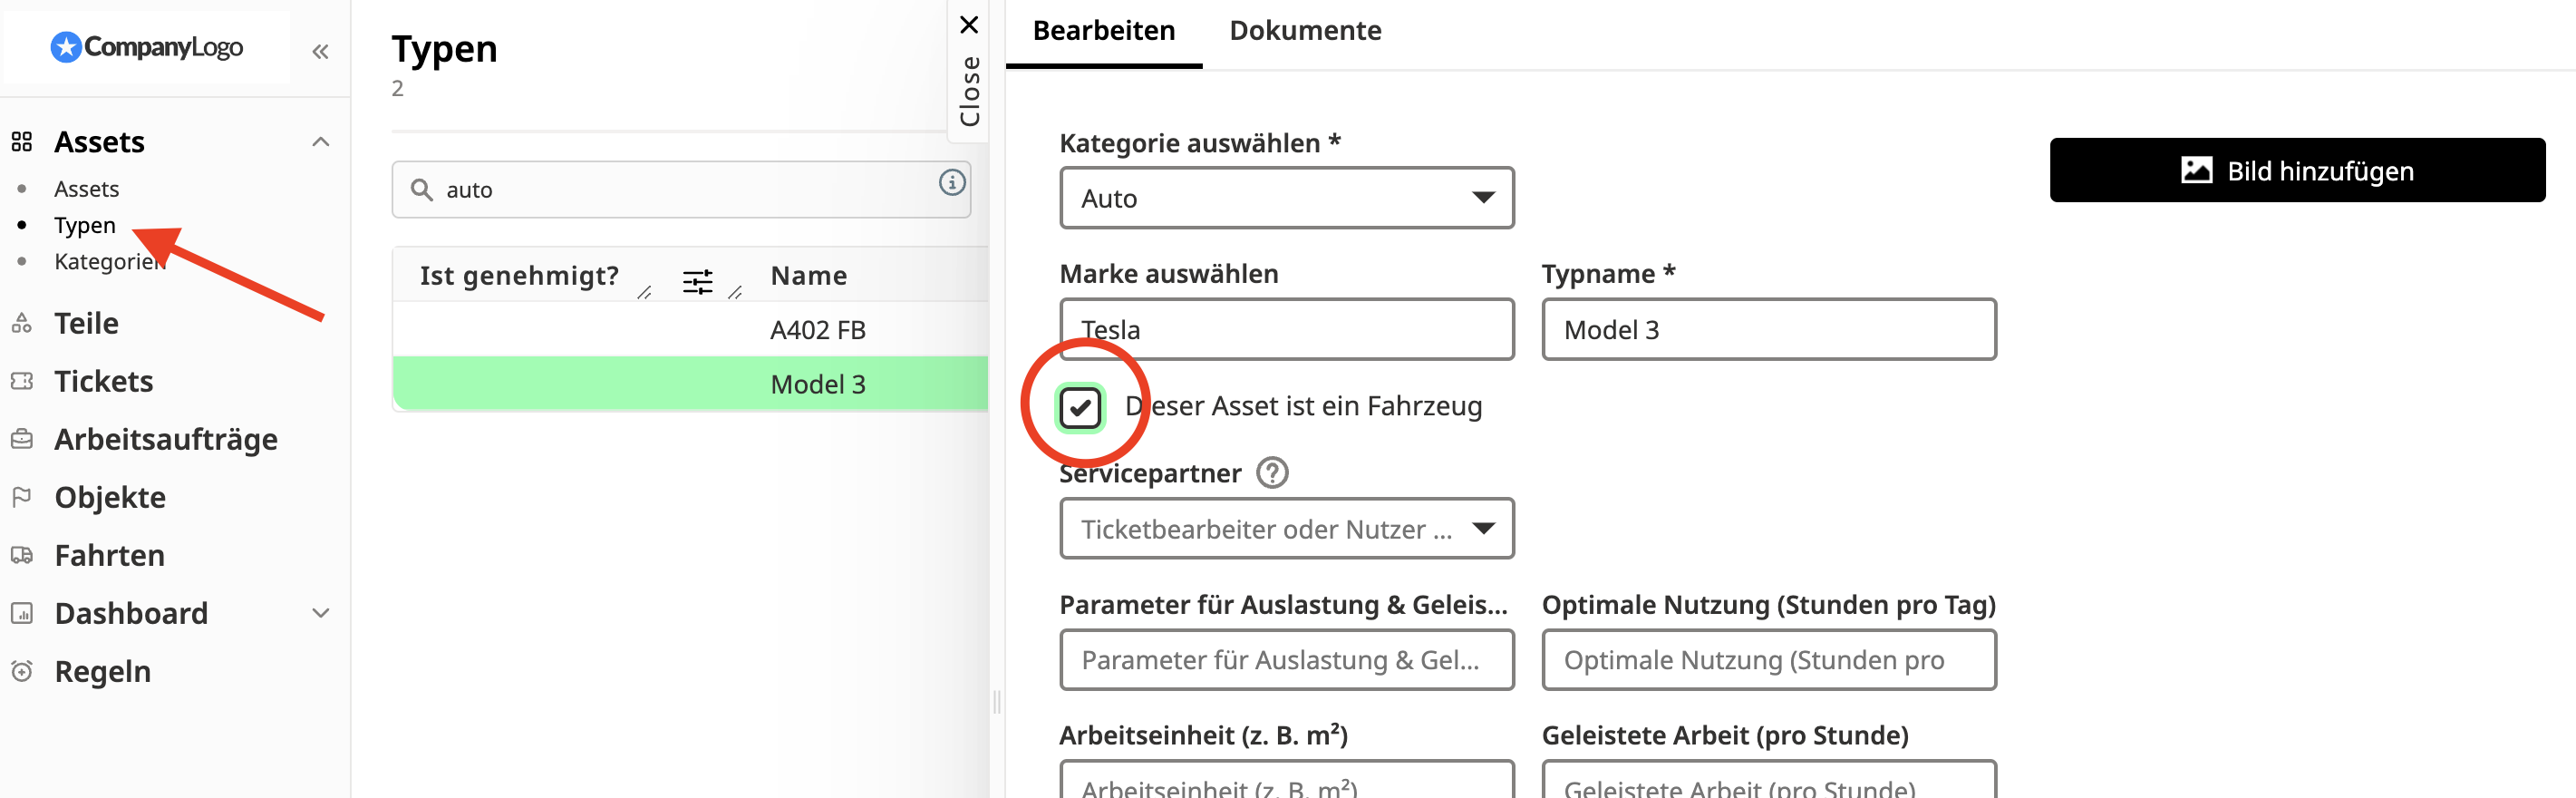Go to Kategorien in the sidebar
Screen dimensions: 2576x798
coord(108,262)
